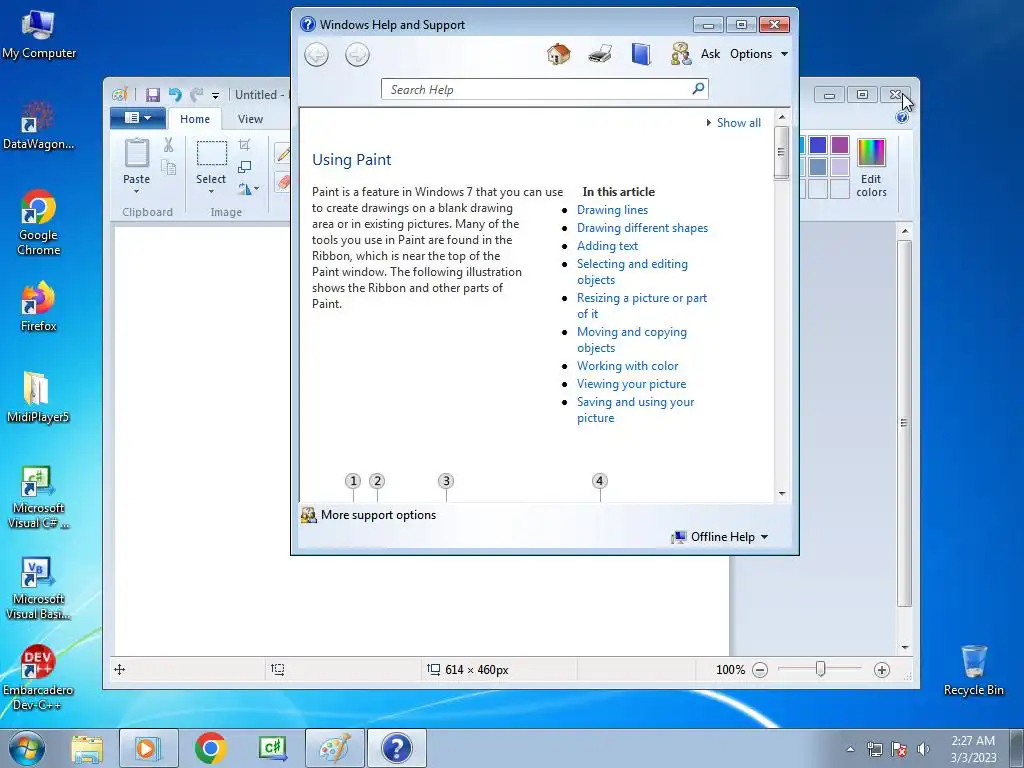The width and height of the screenshot is (1024, 768).
Task: Open the Options dropdown in Help
Action: [758, 54]
